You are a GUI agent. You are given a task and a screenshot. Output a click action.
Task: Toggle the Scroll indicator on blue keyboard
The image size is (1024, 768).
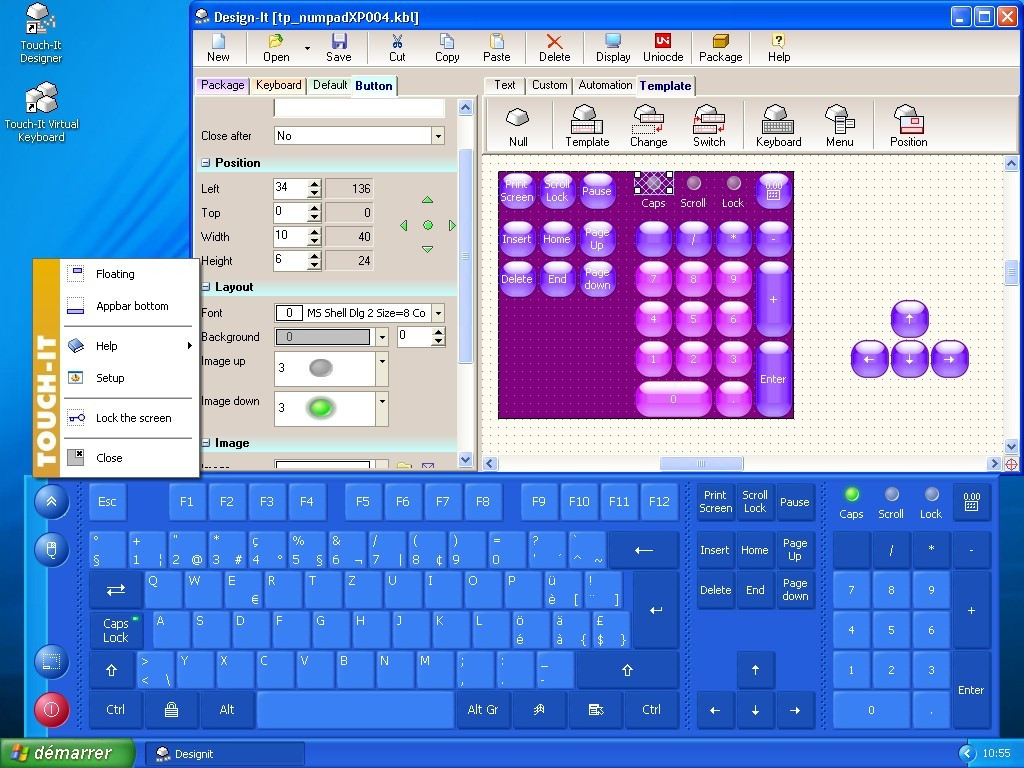(891, 494)
